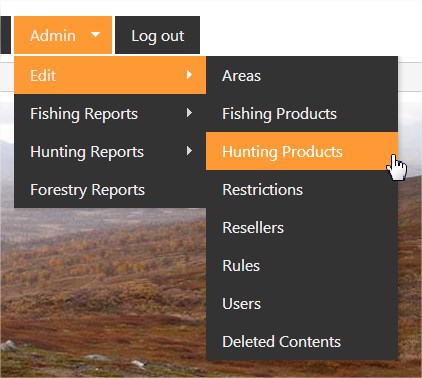Image resolution: width=422 pixels, height=378 pixels.
Task: Click the dark button left of Admin
Action: [5, 35]
